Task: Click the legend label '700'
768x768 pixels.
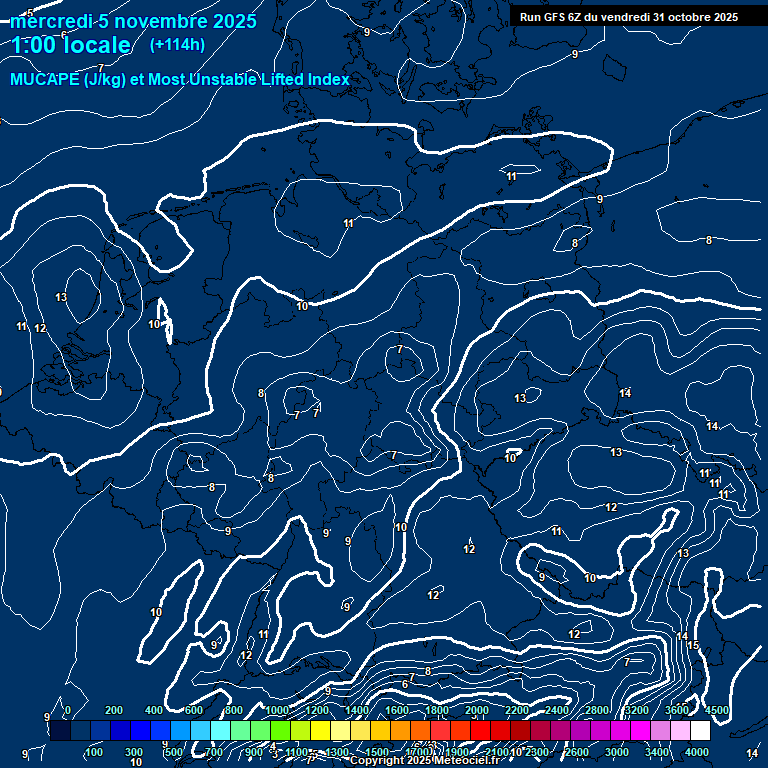Action: pyautogui.click(x=214, y=752)
